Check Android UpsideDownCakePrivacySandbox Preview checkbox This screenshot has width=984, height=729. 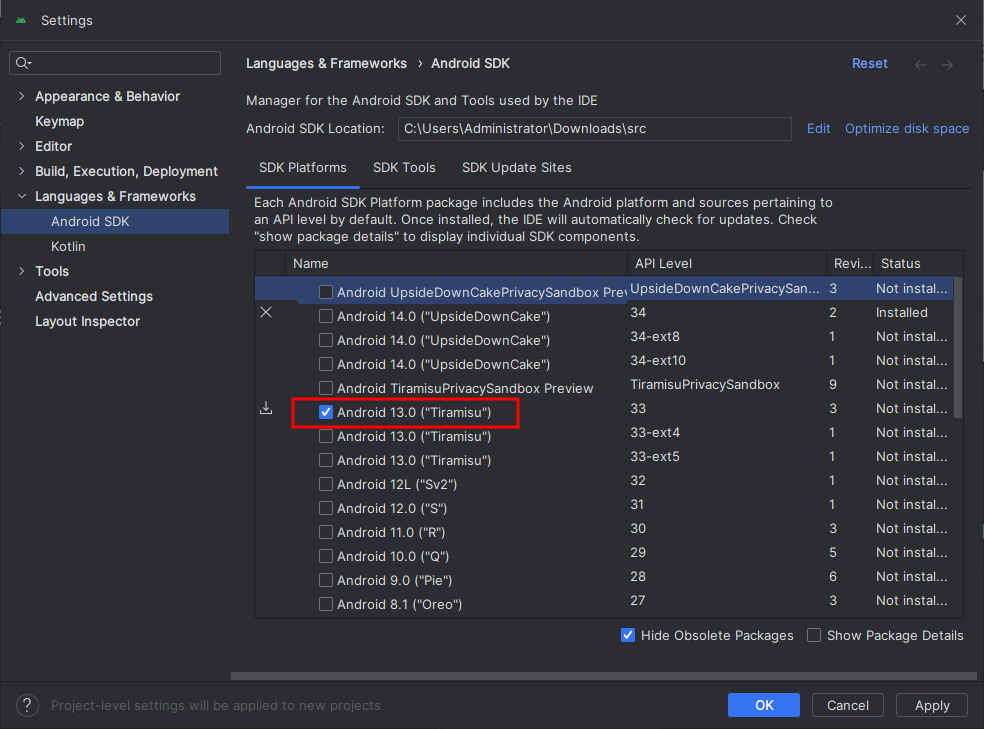326,292
